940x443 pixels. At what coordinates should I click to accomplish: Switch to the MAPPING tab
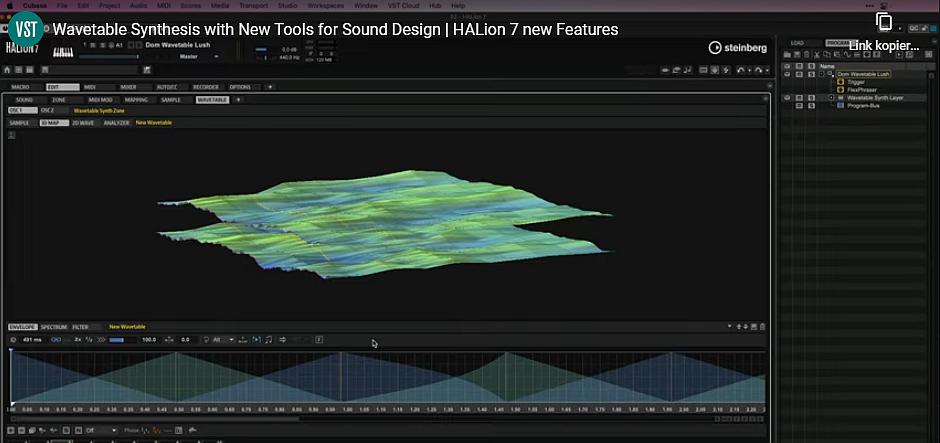click(x=137, y=100)
